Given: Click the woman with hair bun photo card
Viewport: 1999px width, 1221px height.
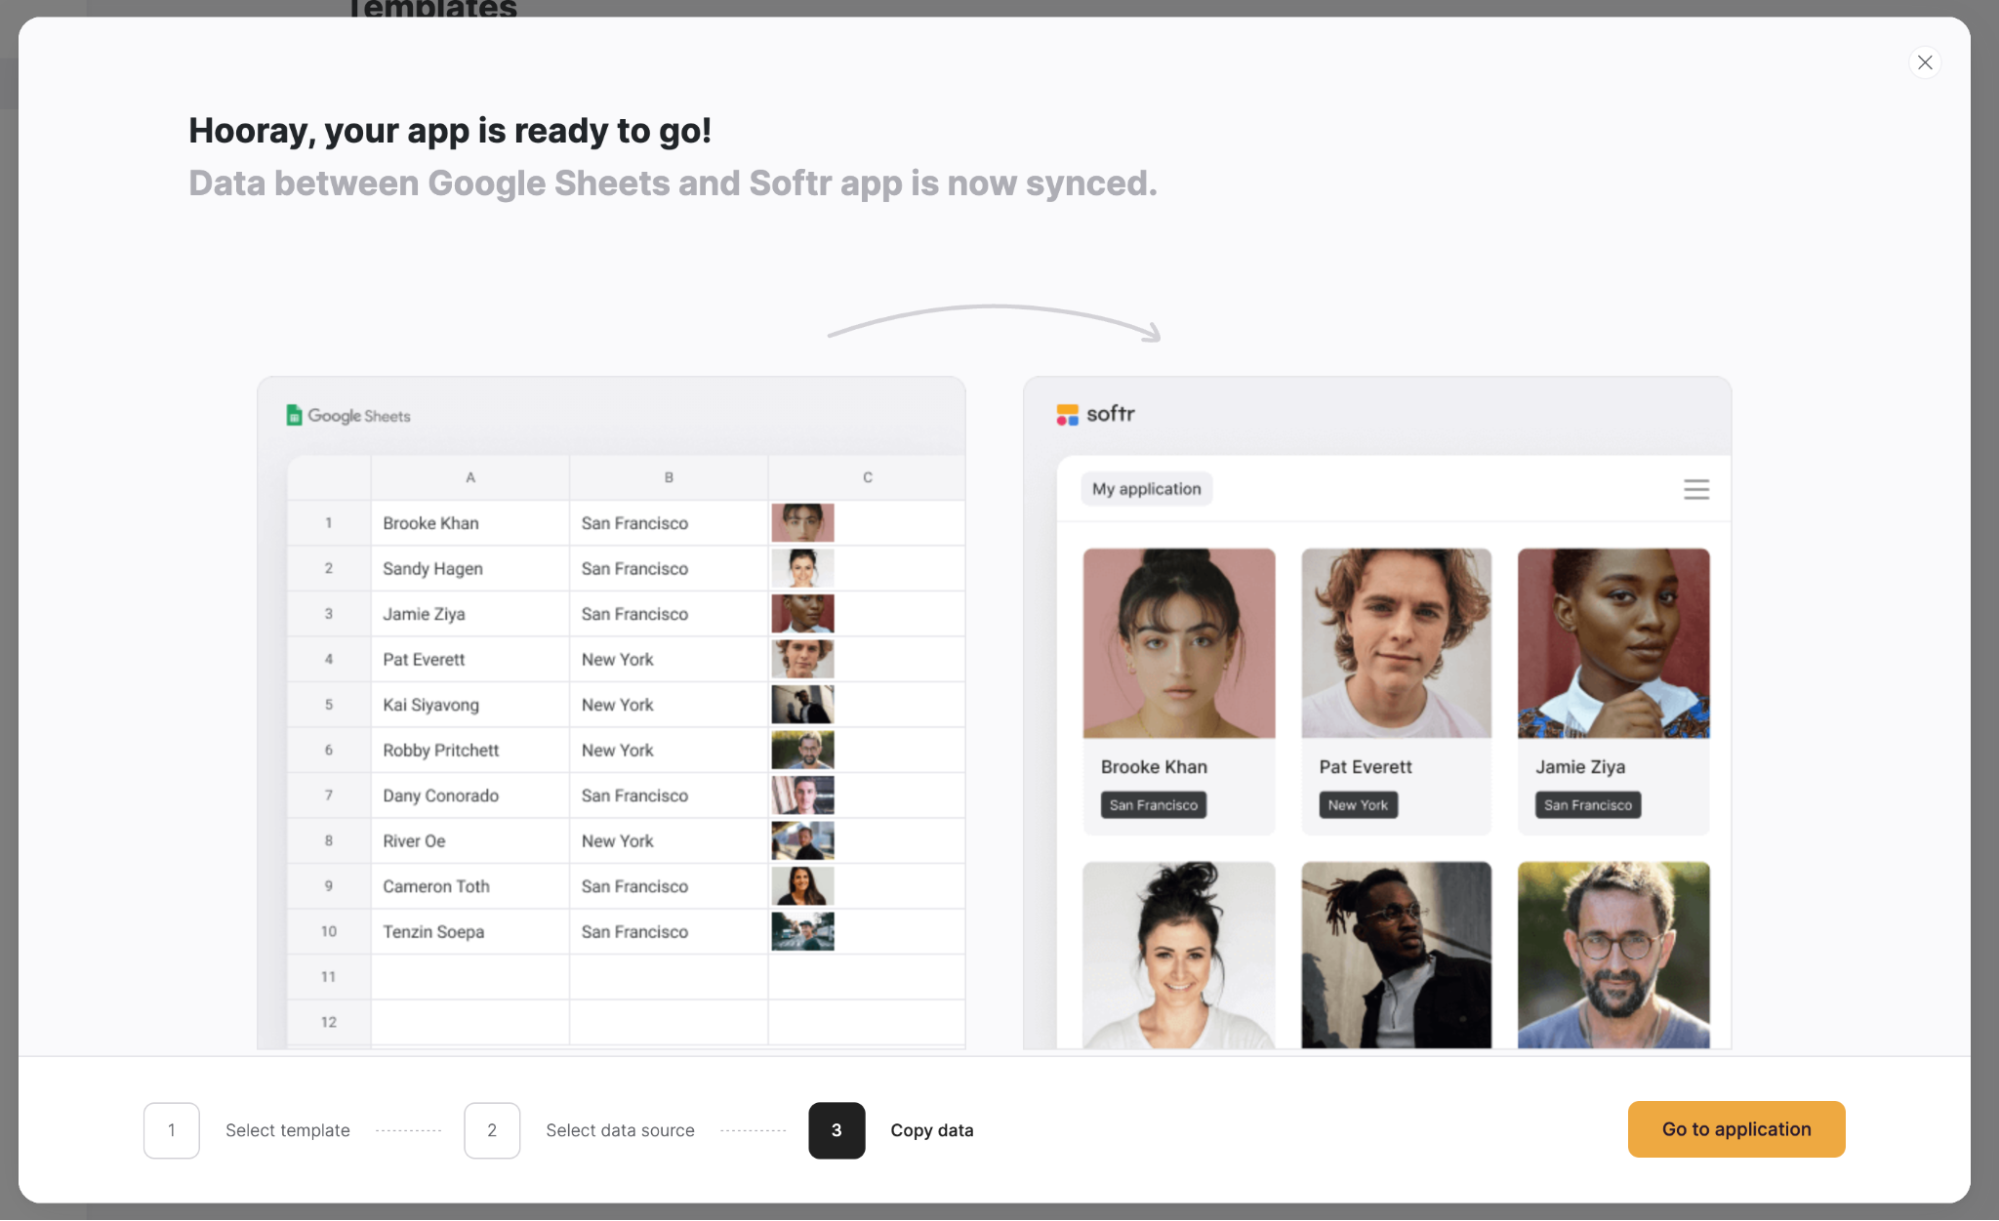Looking at the screenshot, I should point(1179,955).
